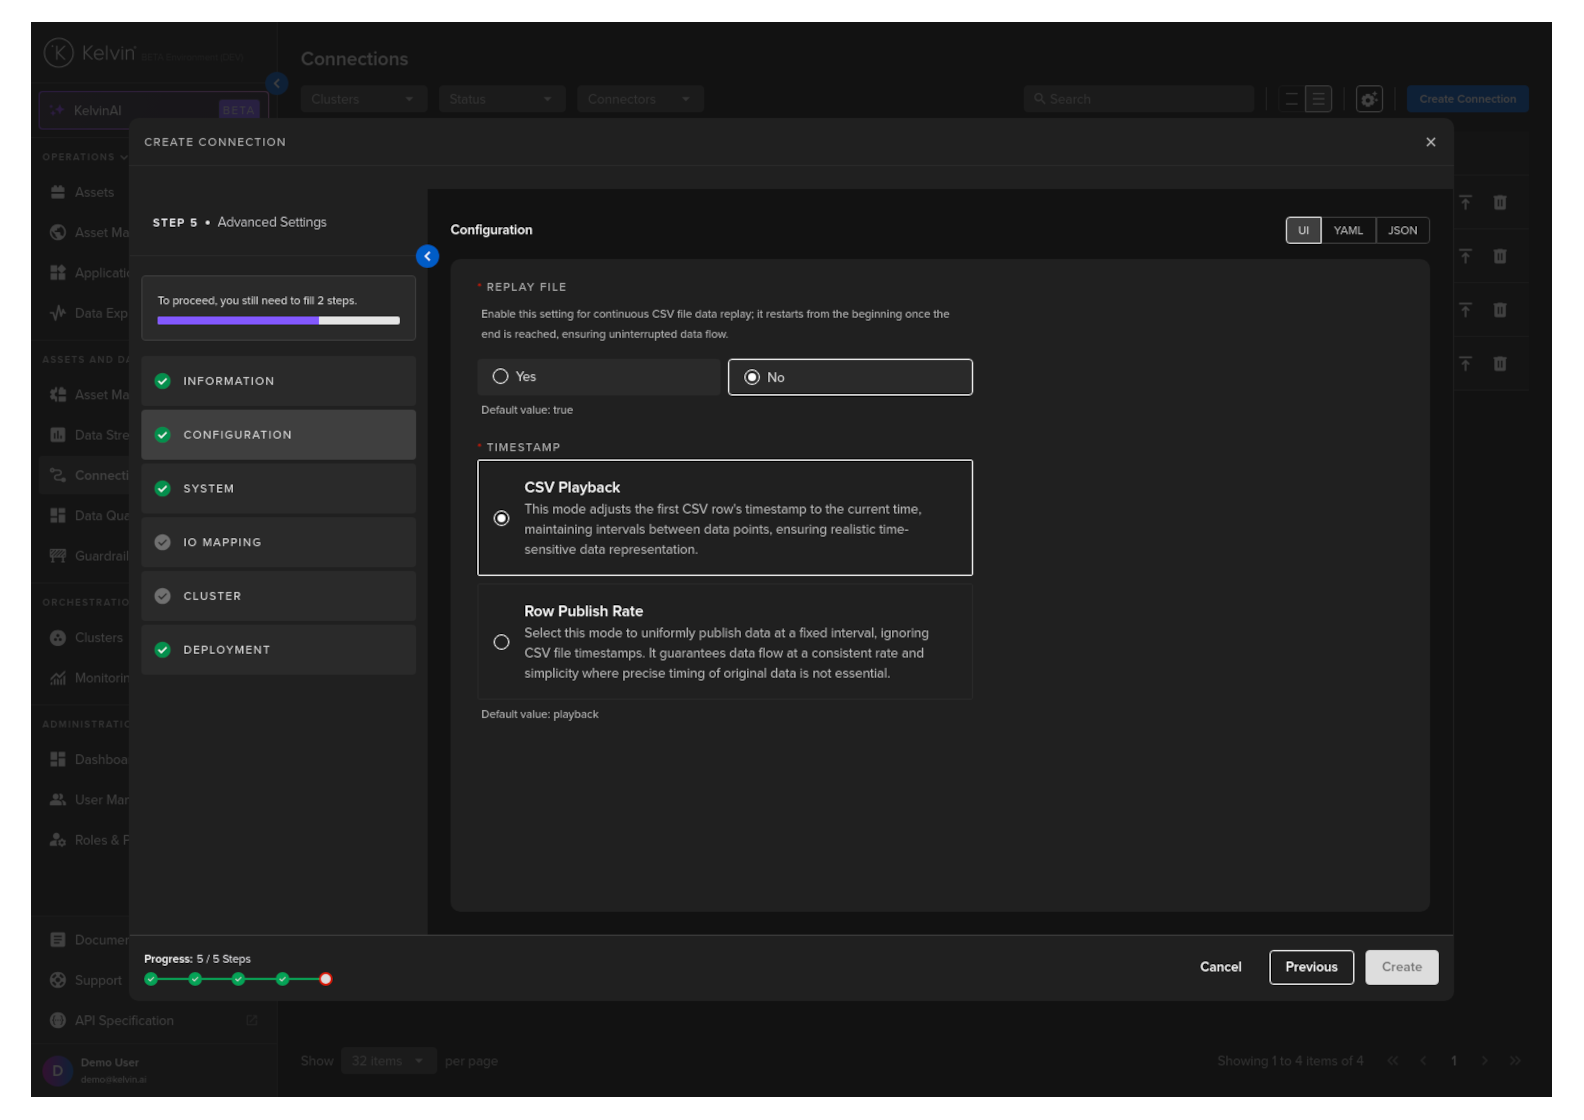Click the blue collapse sidebar arrow in dialog
The height and width of the screenshot is (1120, 1584).
(427, 257)
